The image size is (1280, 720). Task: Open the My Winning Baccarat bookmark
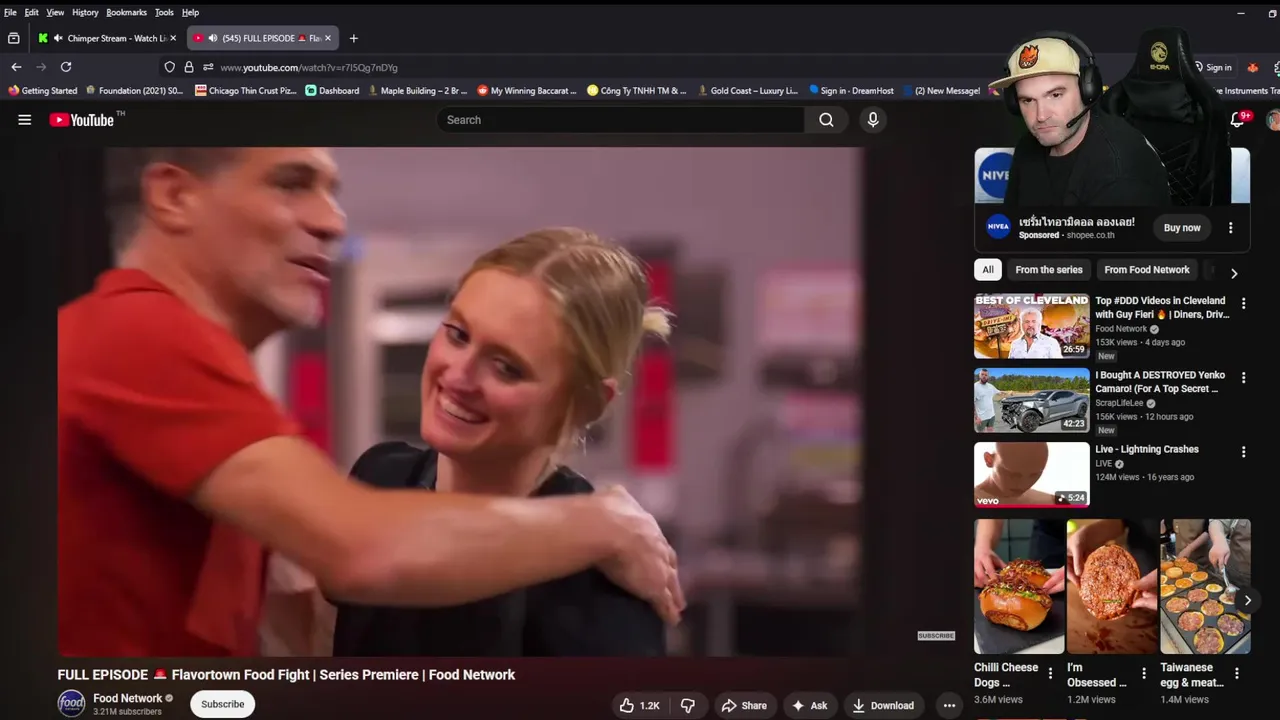(527, 90)
